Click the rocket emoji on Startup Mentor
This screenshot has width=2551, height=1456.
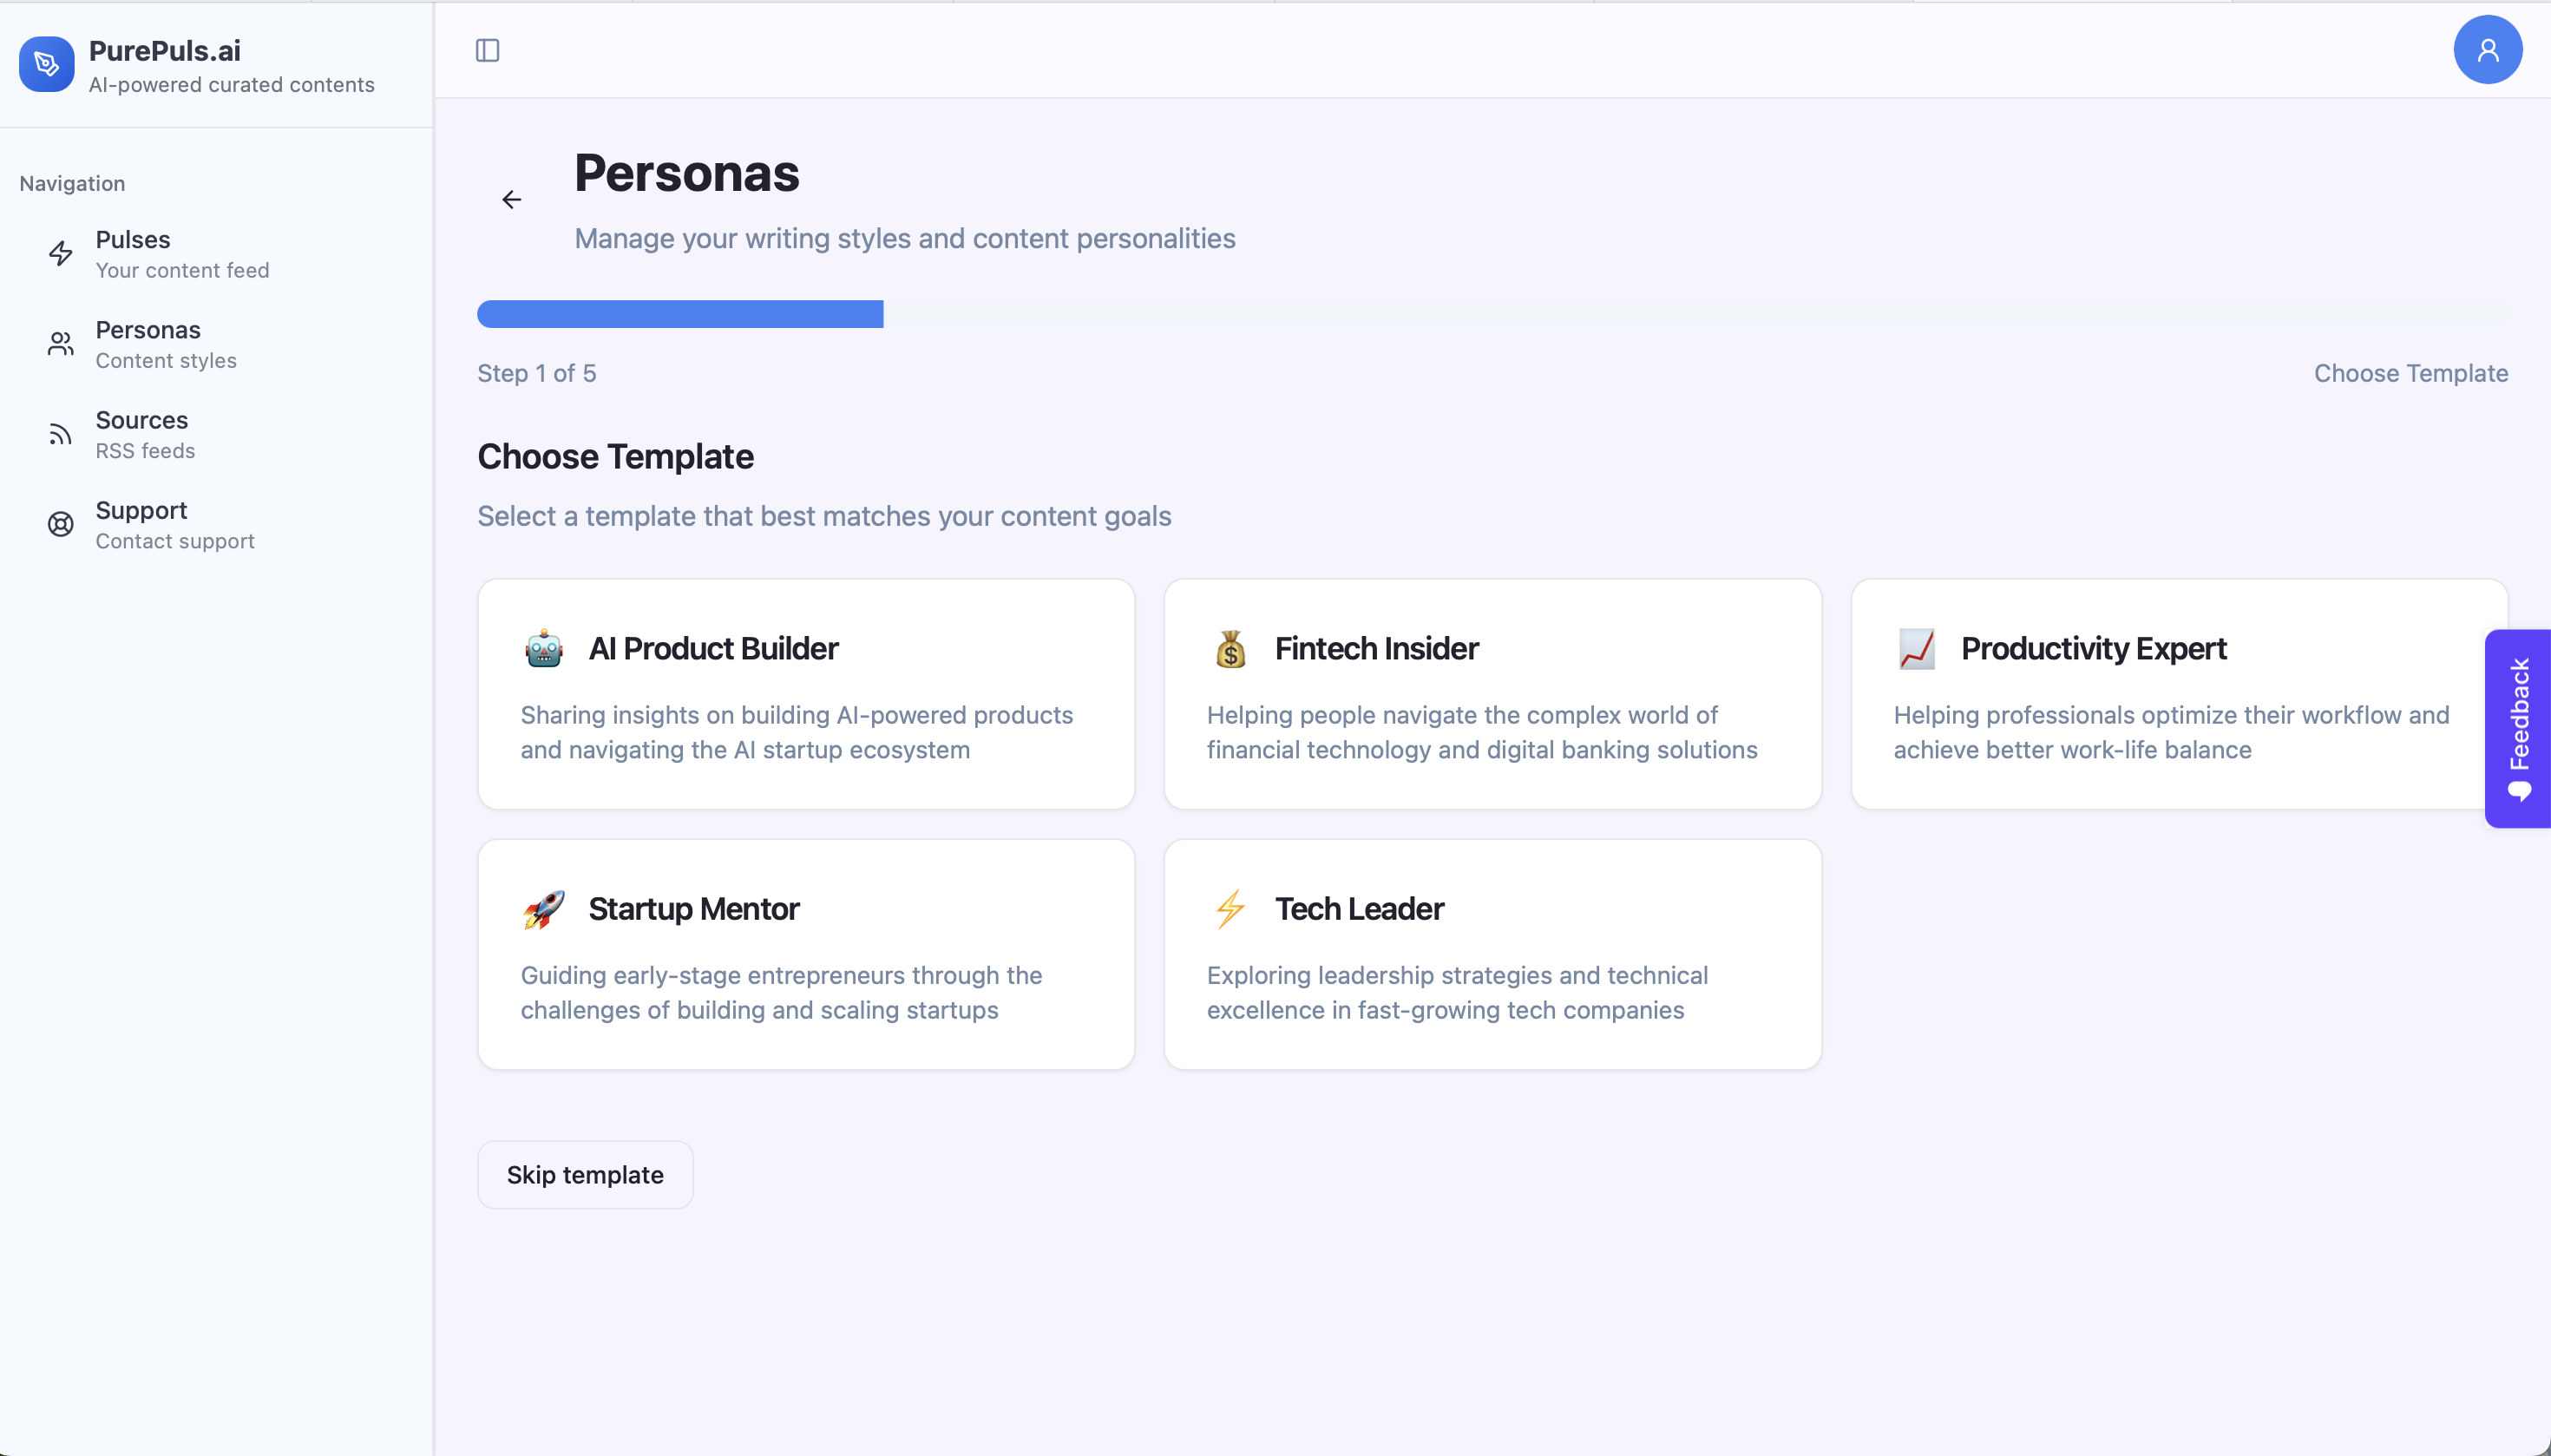[543, 908]
